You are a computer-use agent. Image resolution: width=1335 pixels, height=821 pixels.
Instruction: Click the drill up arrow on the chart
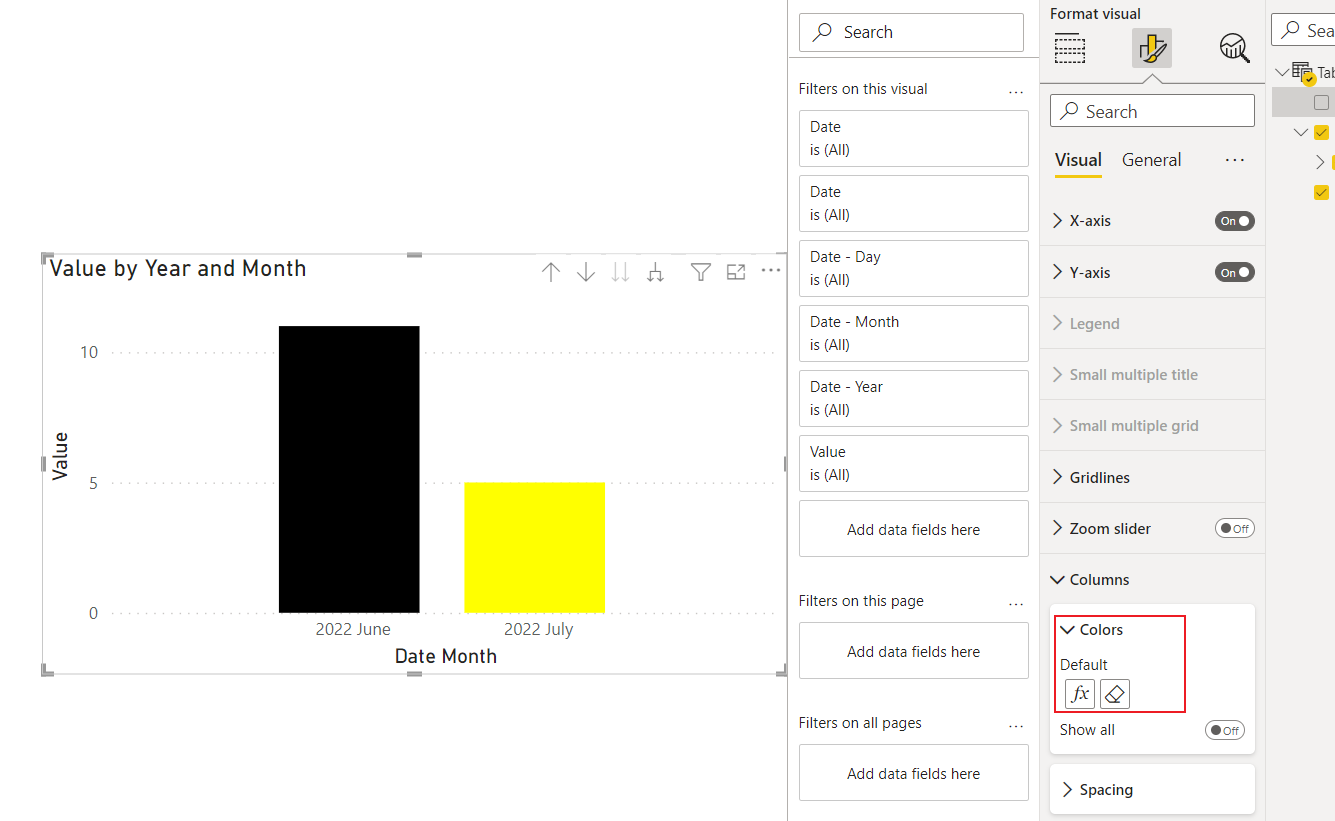coord(550,272)
